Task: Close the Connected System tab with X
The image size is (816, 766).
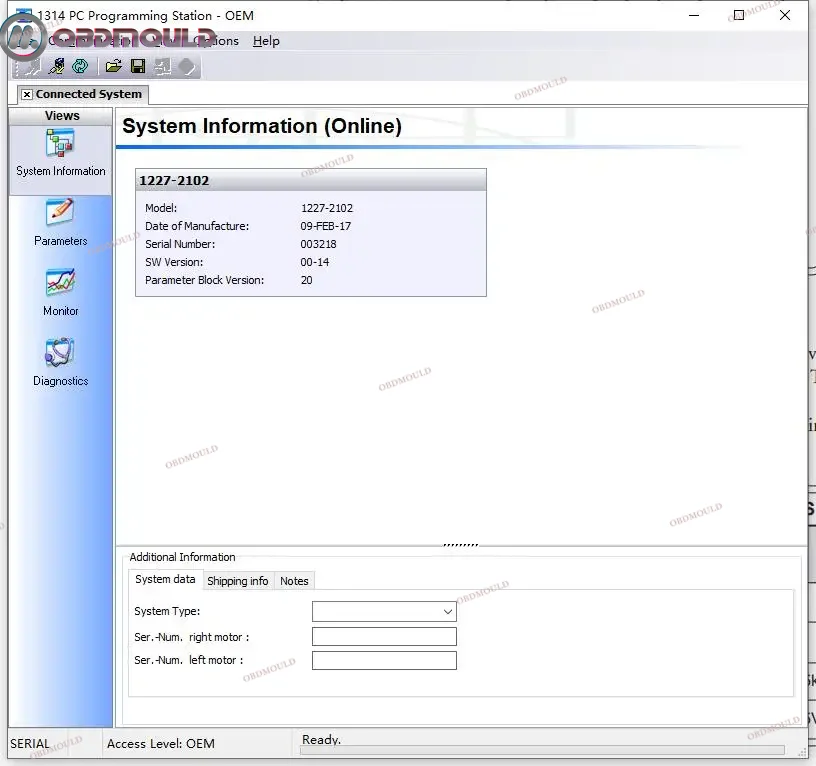Action: (x=26, y=95)
